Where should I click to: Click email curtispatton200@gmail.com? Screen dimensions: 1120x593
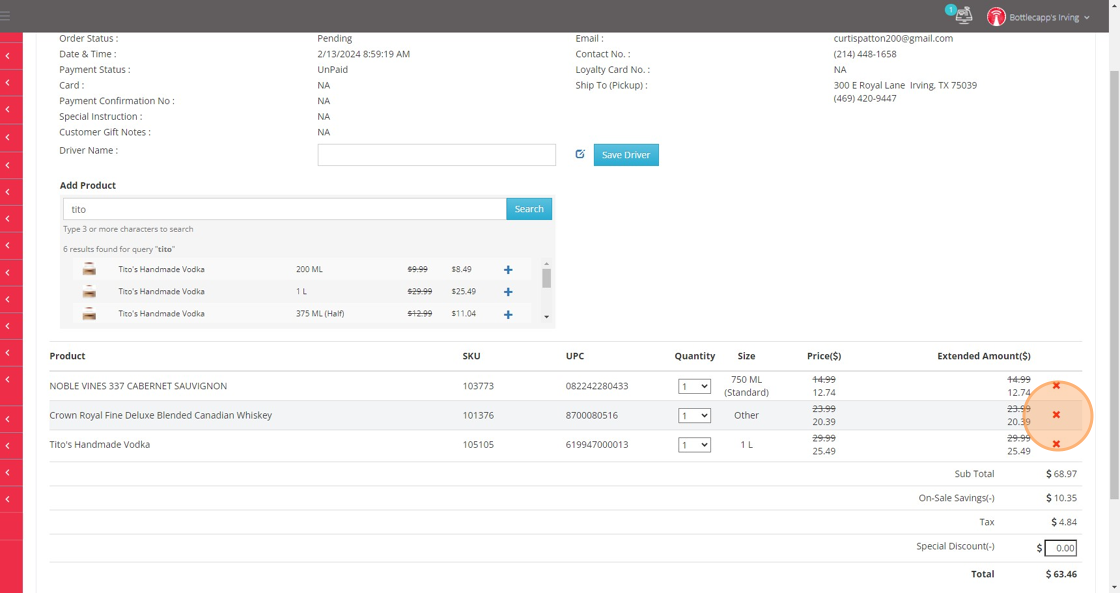click(893, 39)
